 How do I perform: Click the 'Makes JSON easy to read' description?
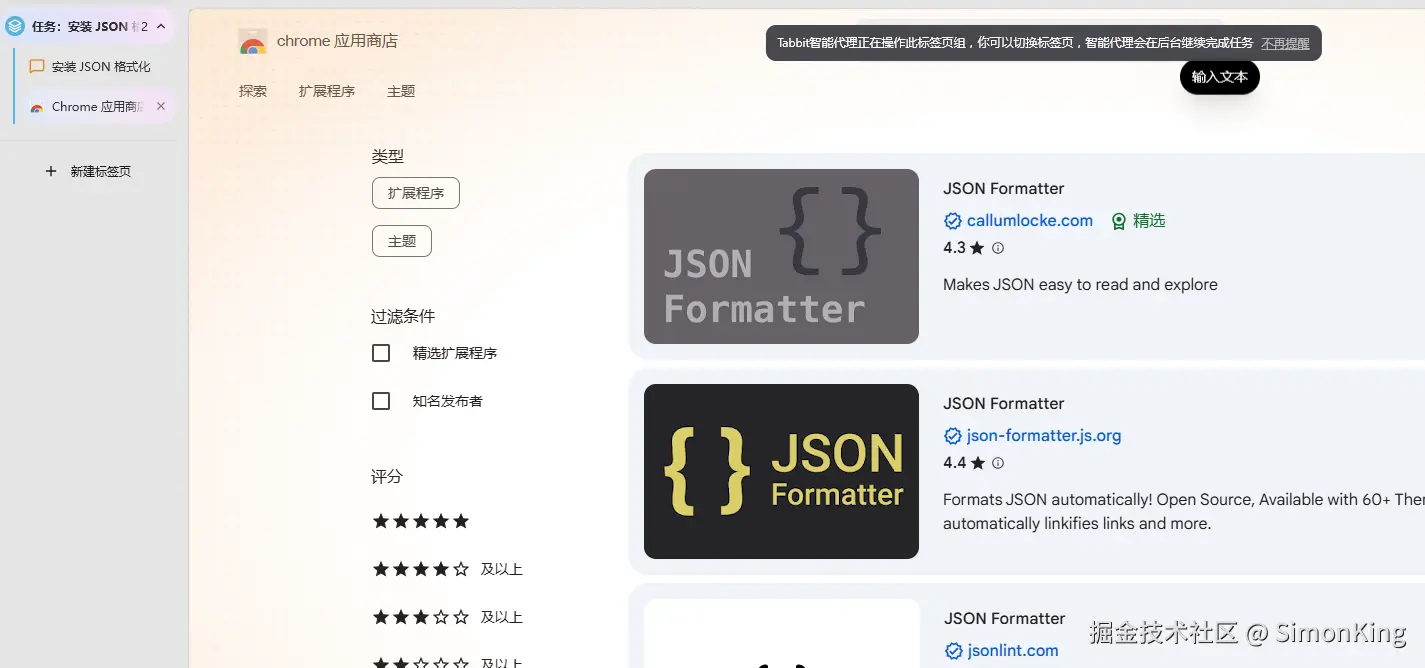click(x=1080, y=285)
